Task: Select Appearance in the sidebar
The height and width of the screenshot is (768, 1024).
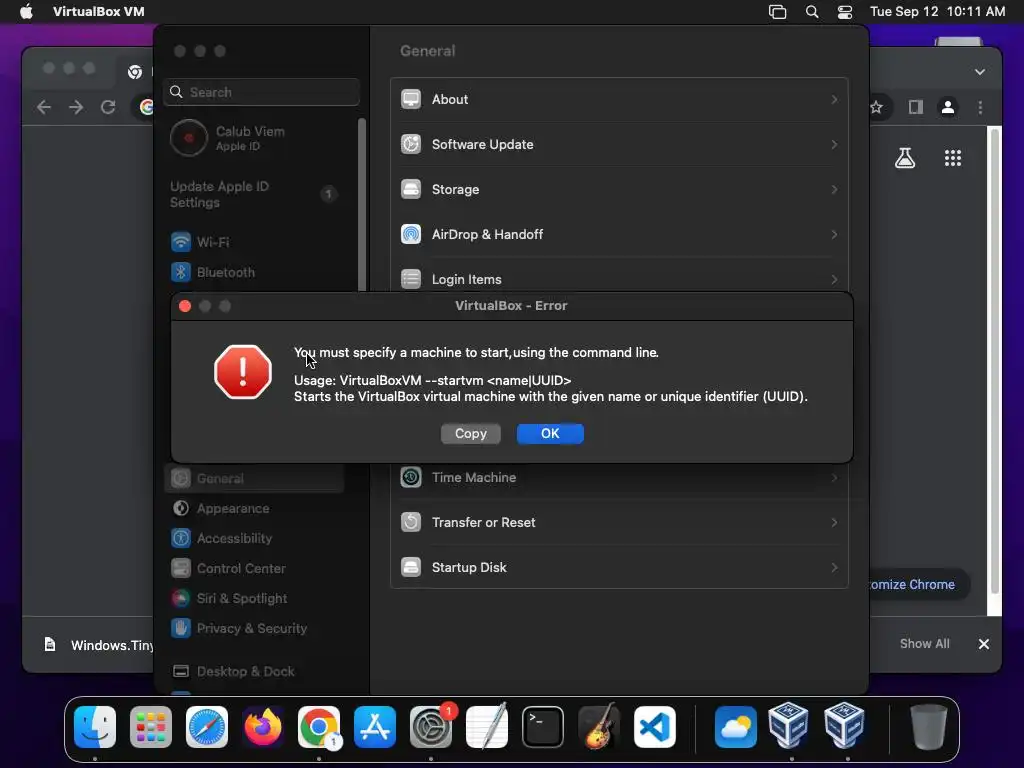Action: click(x=255, y=508)
